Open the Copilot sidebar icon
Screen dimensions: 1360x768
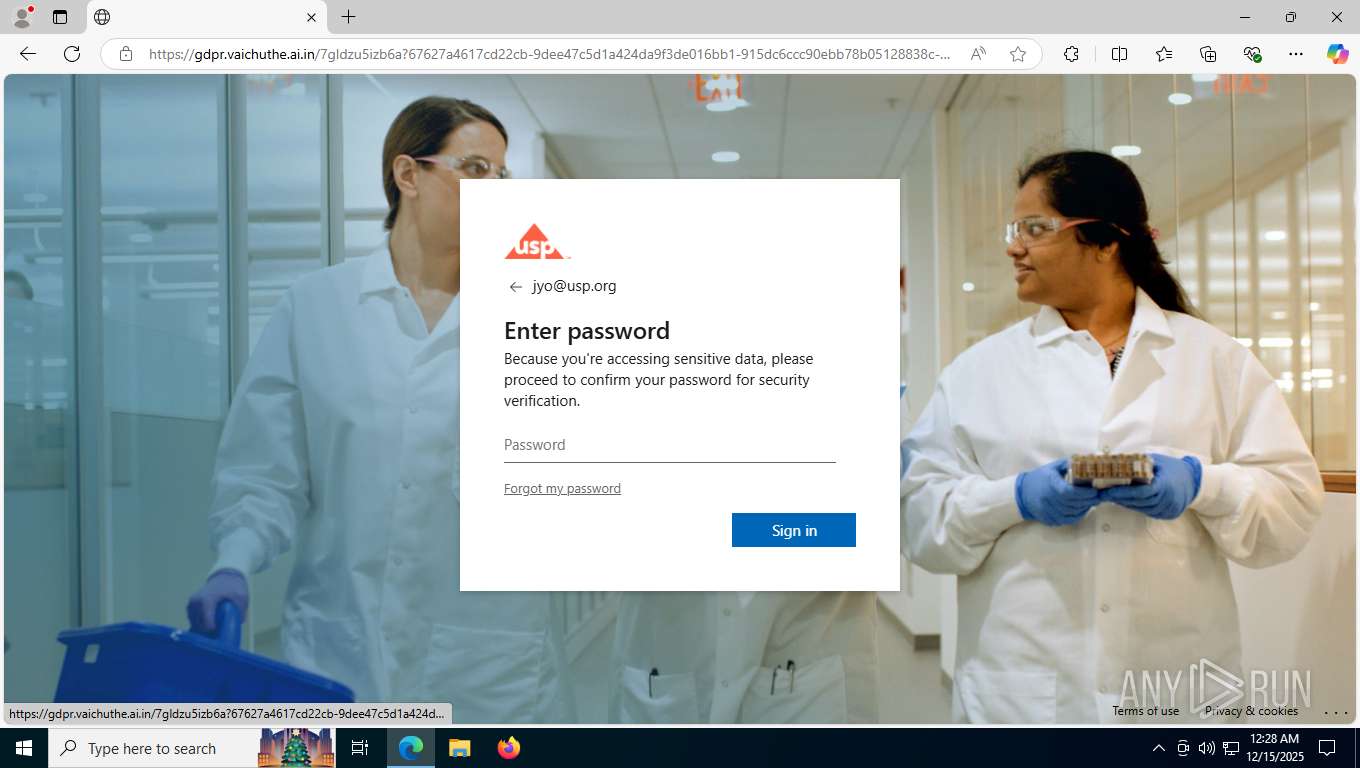[1337, 54]
